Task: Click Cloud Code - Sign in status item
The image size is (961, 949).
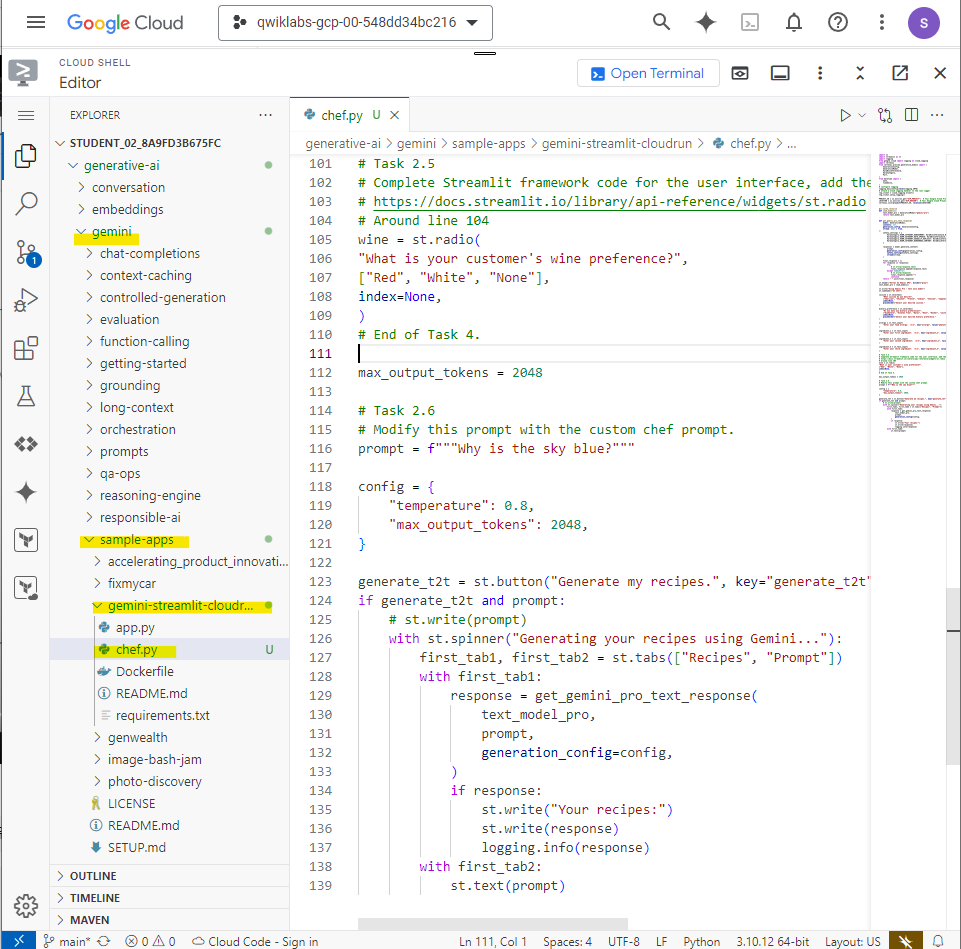Action: pyautogui.click(x=255, y=941)
